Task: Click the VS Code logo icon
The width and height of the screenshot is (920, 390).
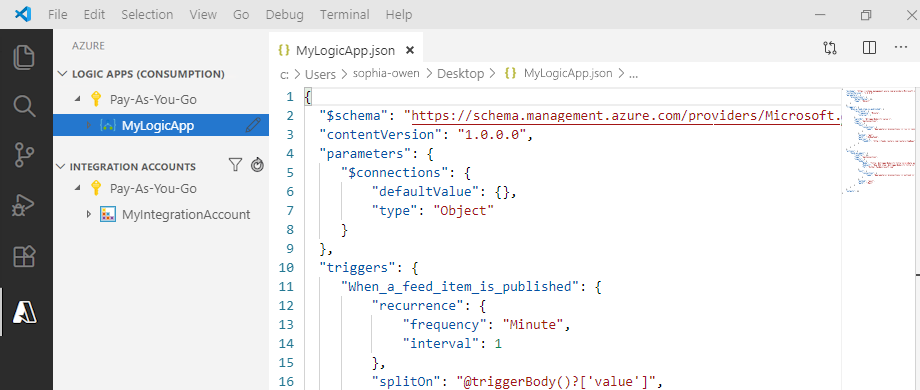Action: click(23, 14)
